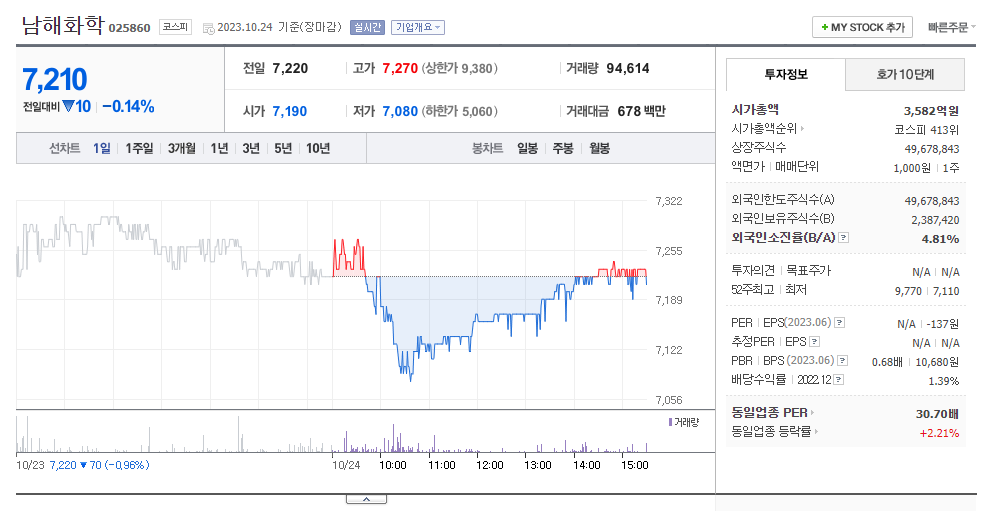
Task: Click the help icon beside PER EPS(2023.06)
Action: 839,323
